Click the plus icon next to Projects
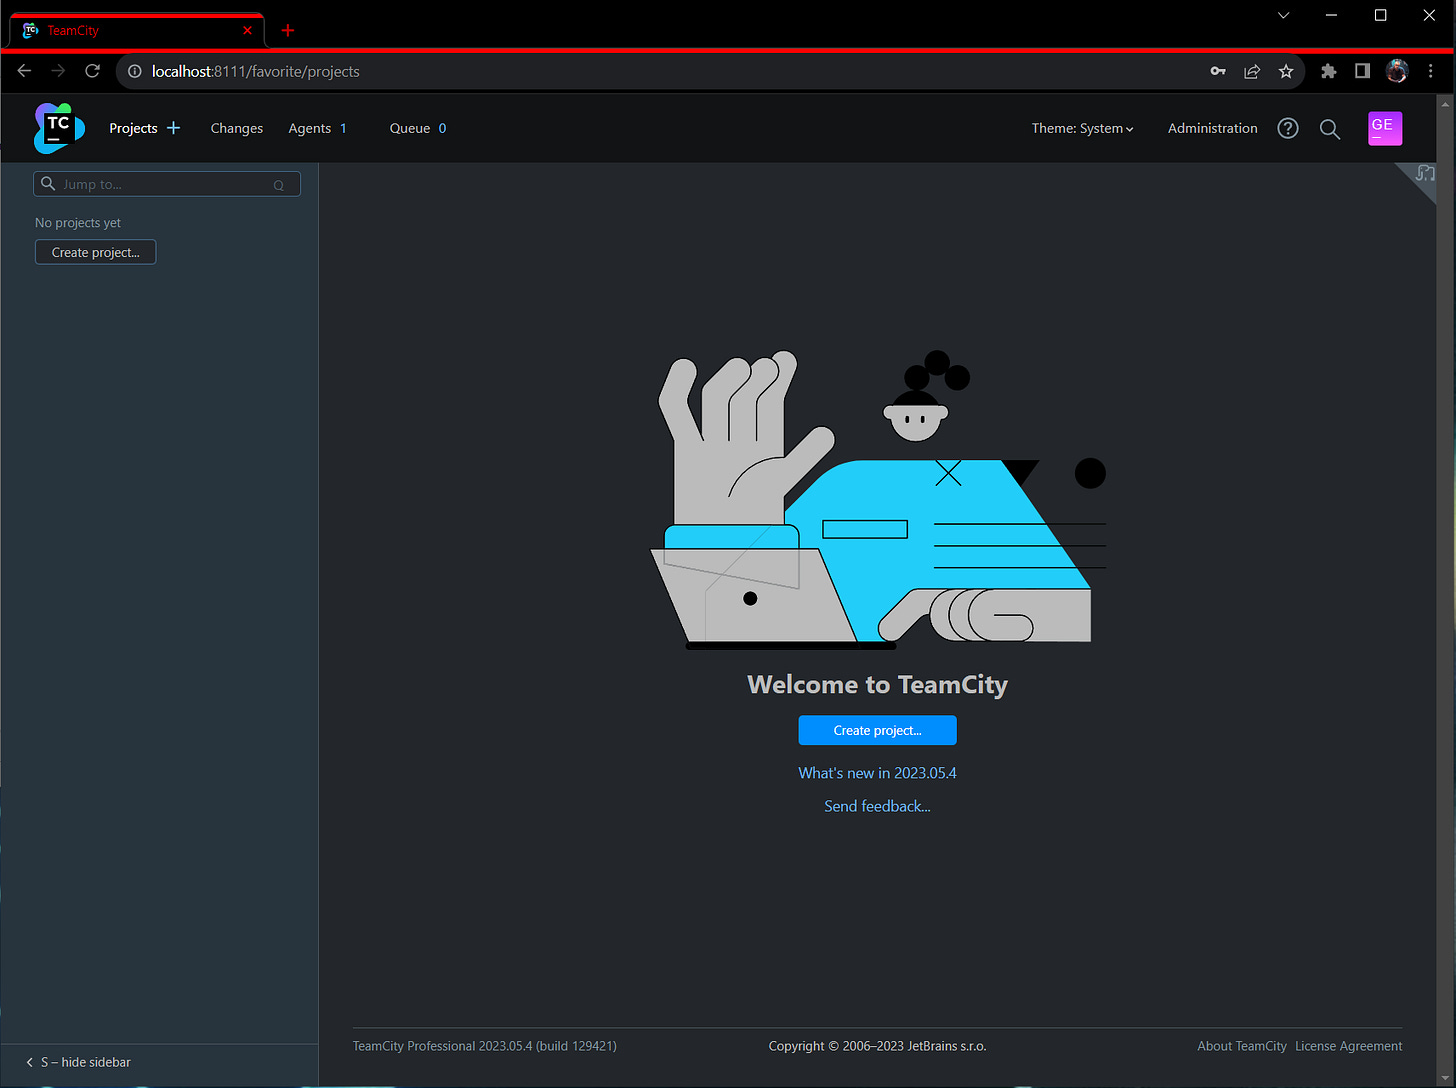1456x1088 pixels. pyautogui.click(x=173, y=128)
